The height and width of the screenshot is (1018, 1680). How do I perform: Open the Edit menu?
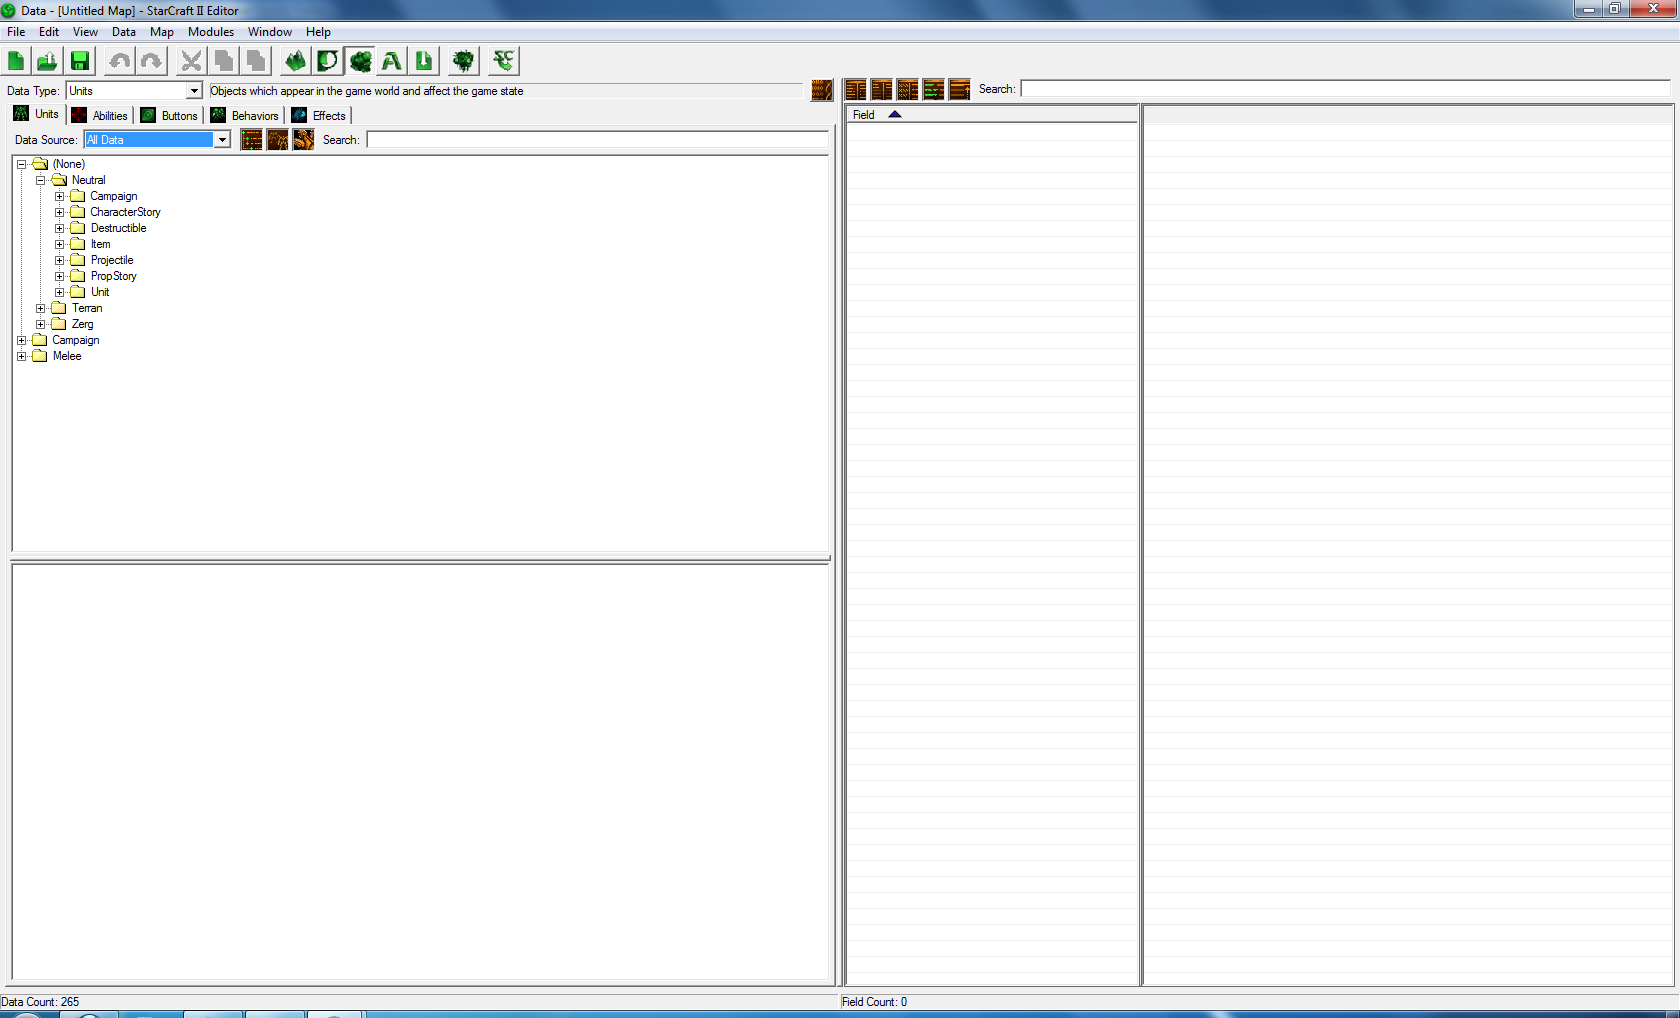(x=49, y=32)
